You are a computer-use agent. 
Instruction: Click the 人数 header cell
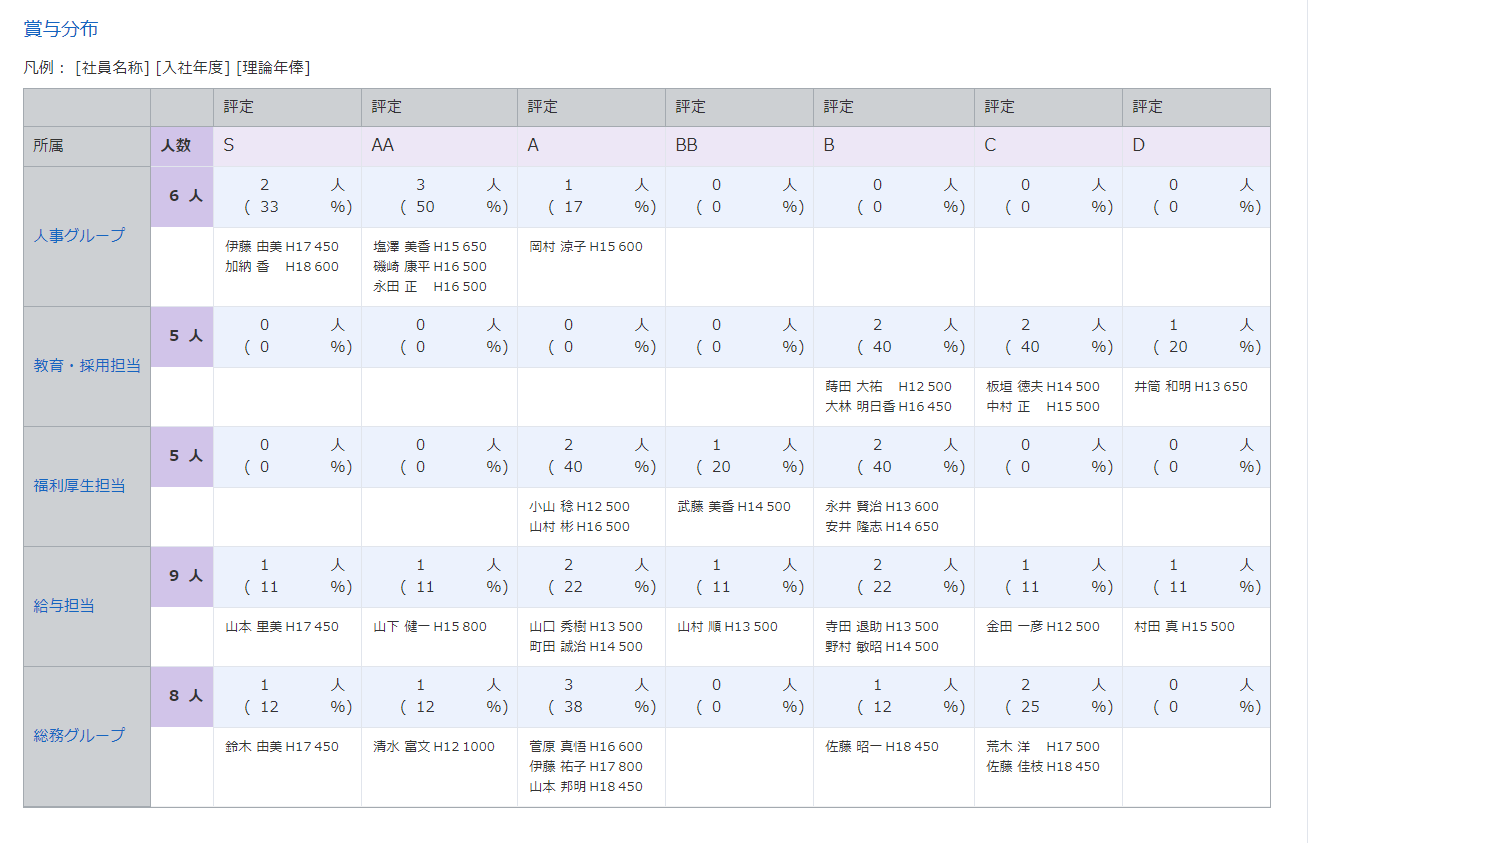[177, 146]
